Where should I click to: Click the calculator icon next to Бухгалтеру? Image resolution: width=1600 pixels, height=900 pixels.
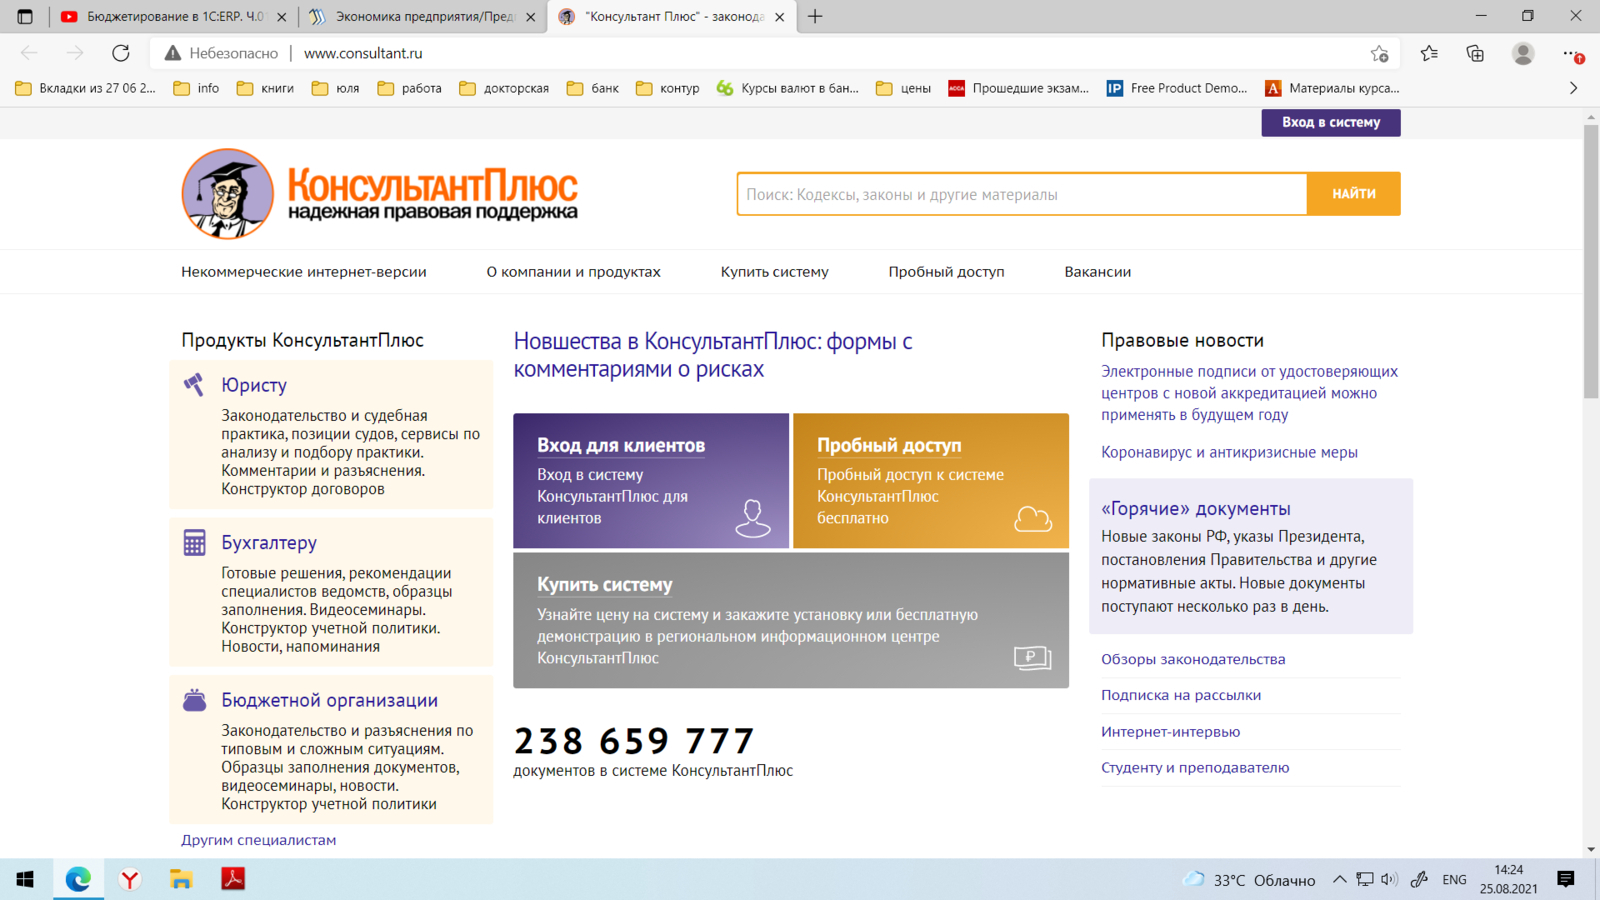coord(194,542)
